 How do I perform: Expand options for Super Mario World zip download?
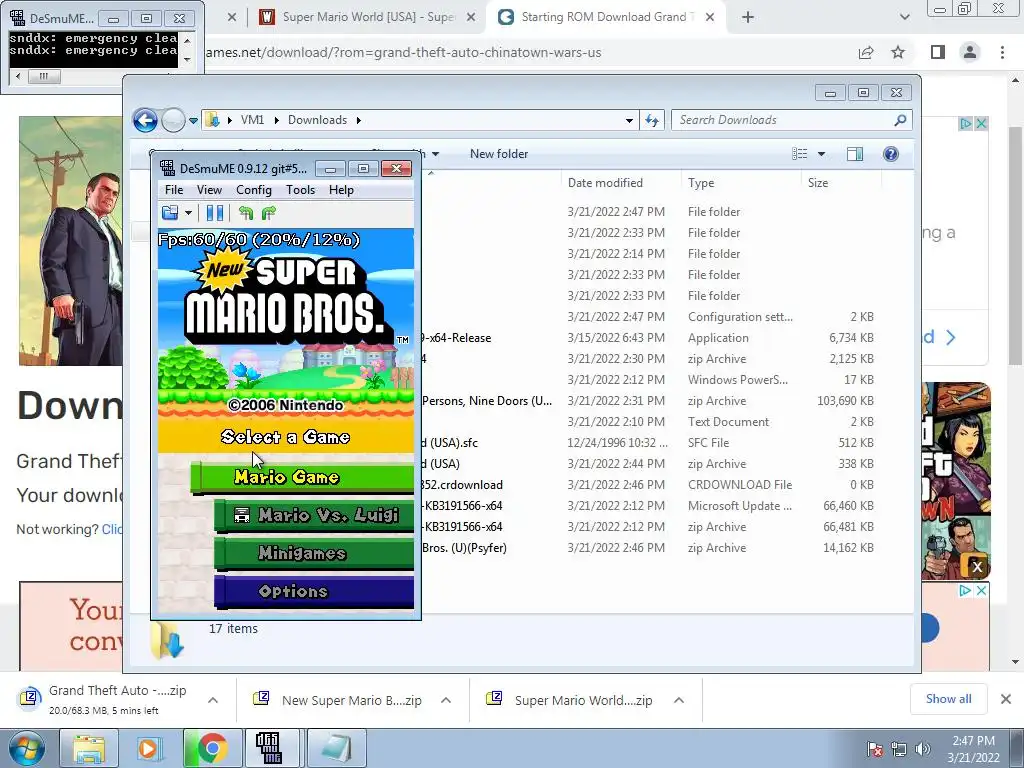(679, 700)
